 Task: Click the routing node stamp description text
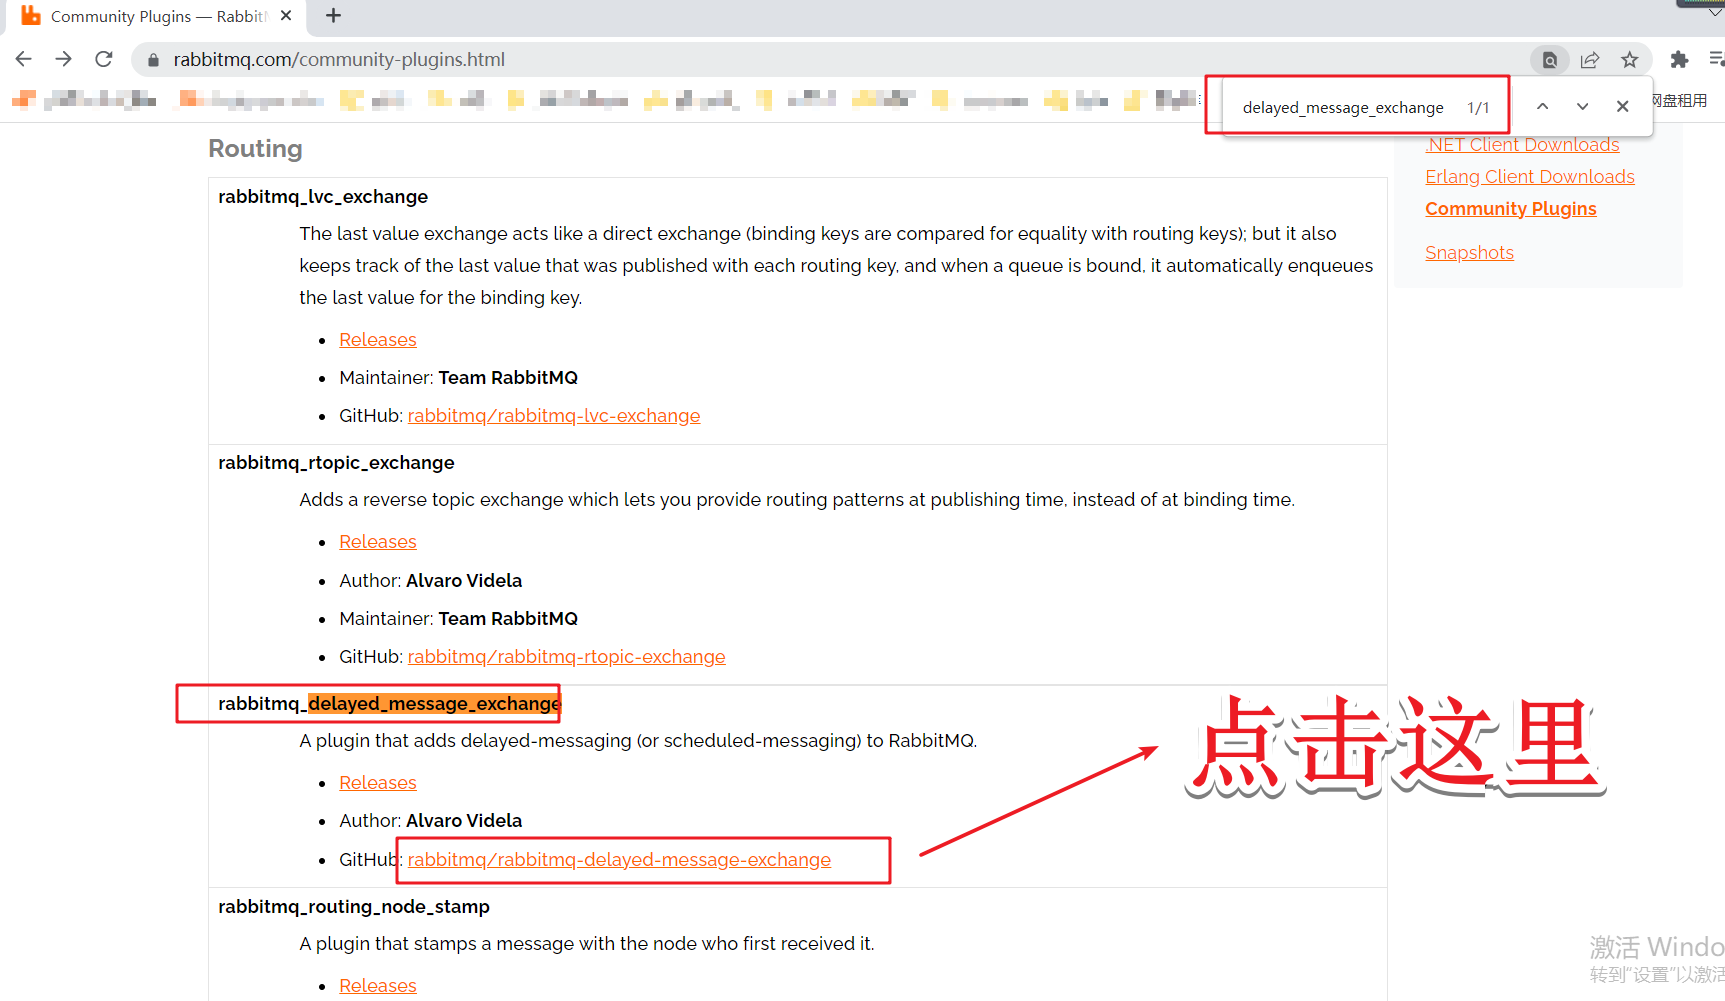coord(587,944)
